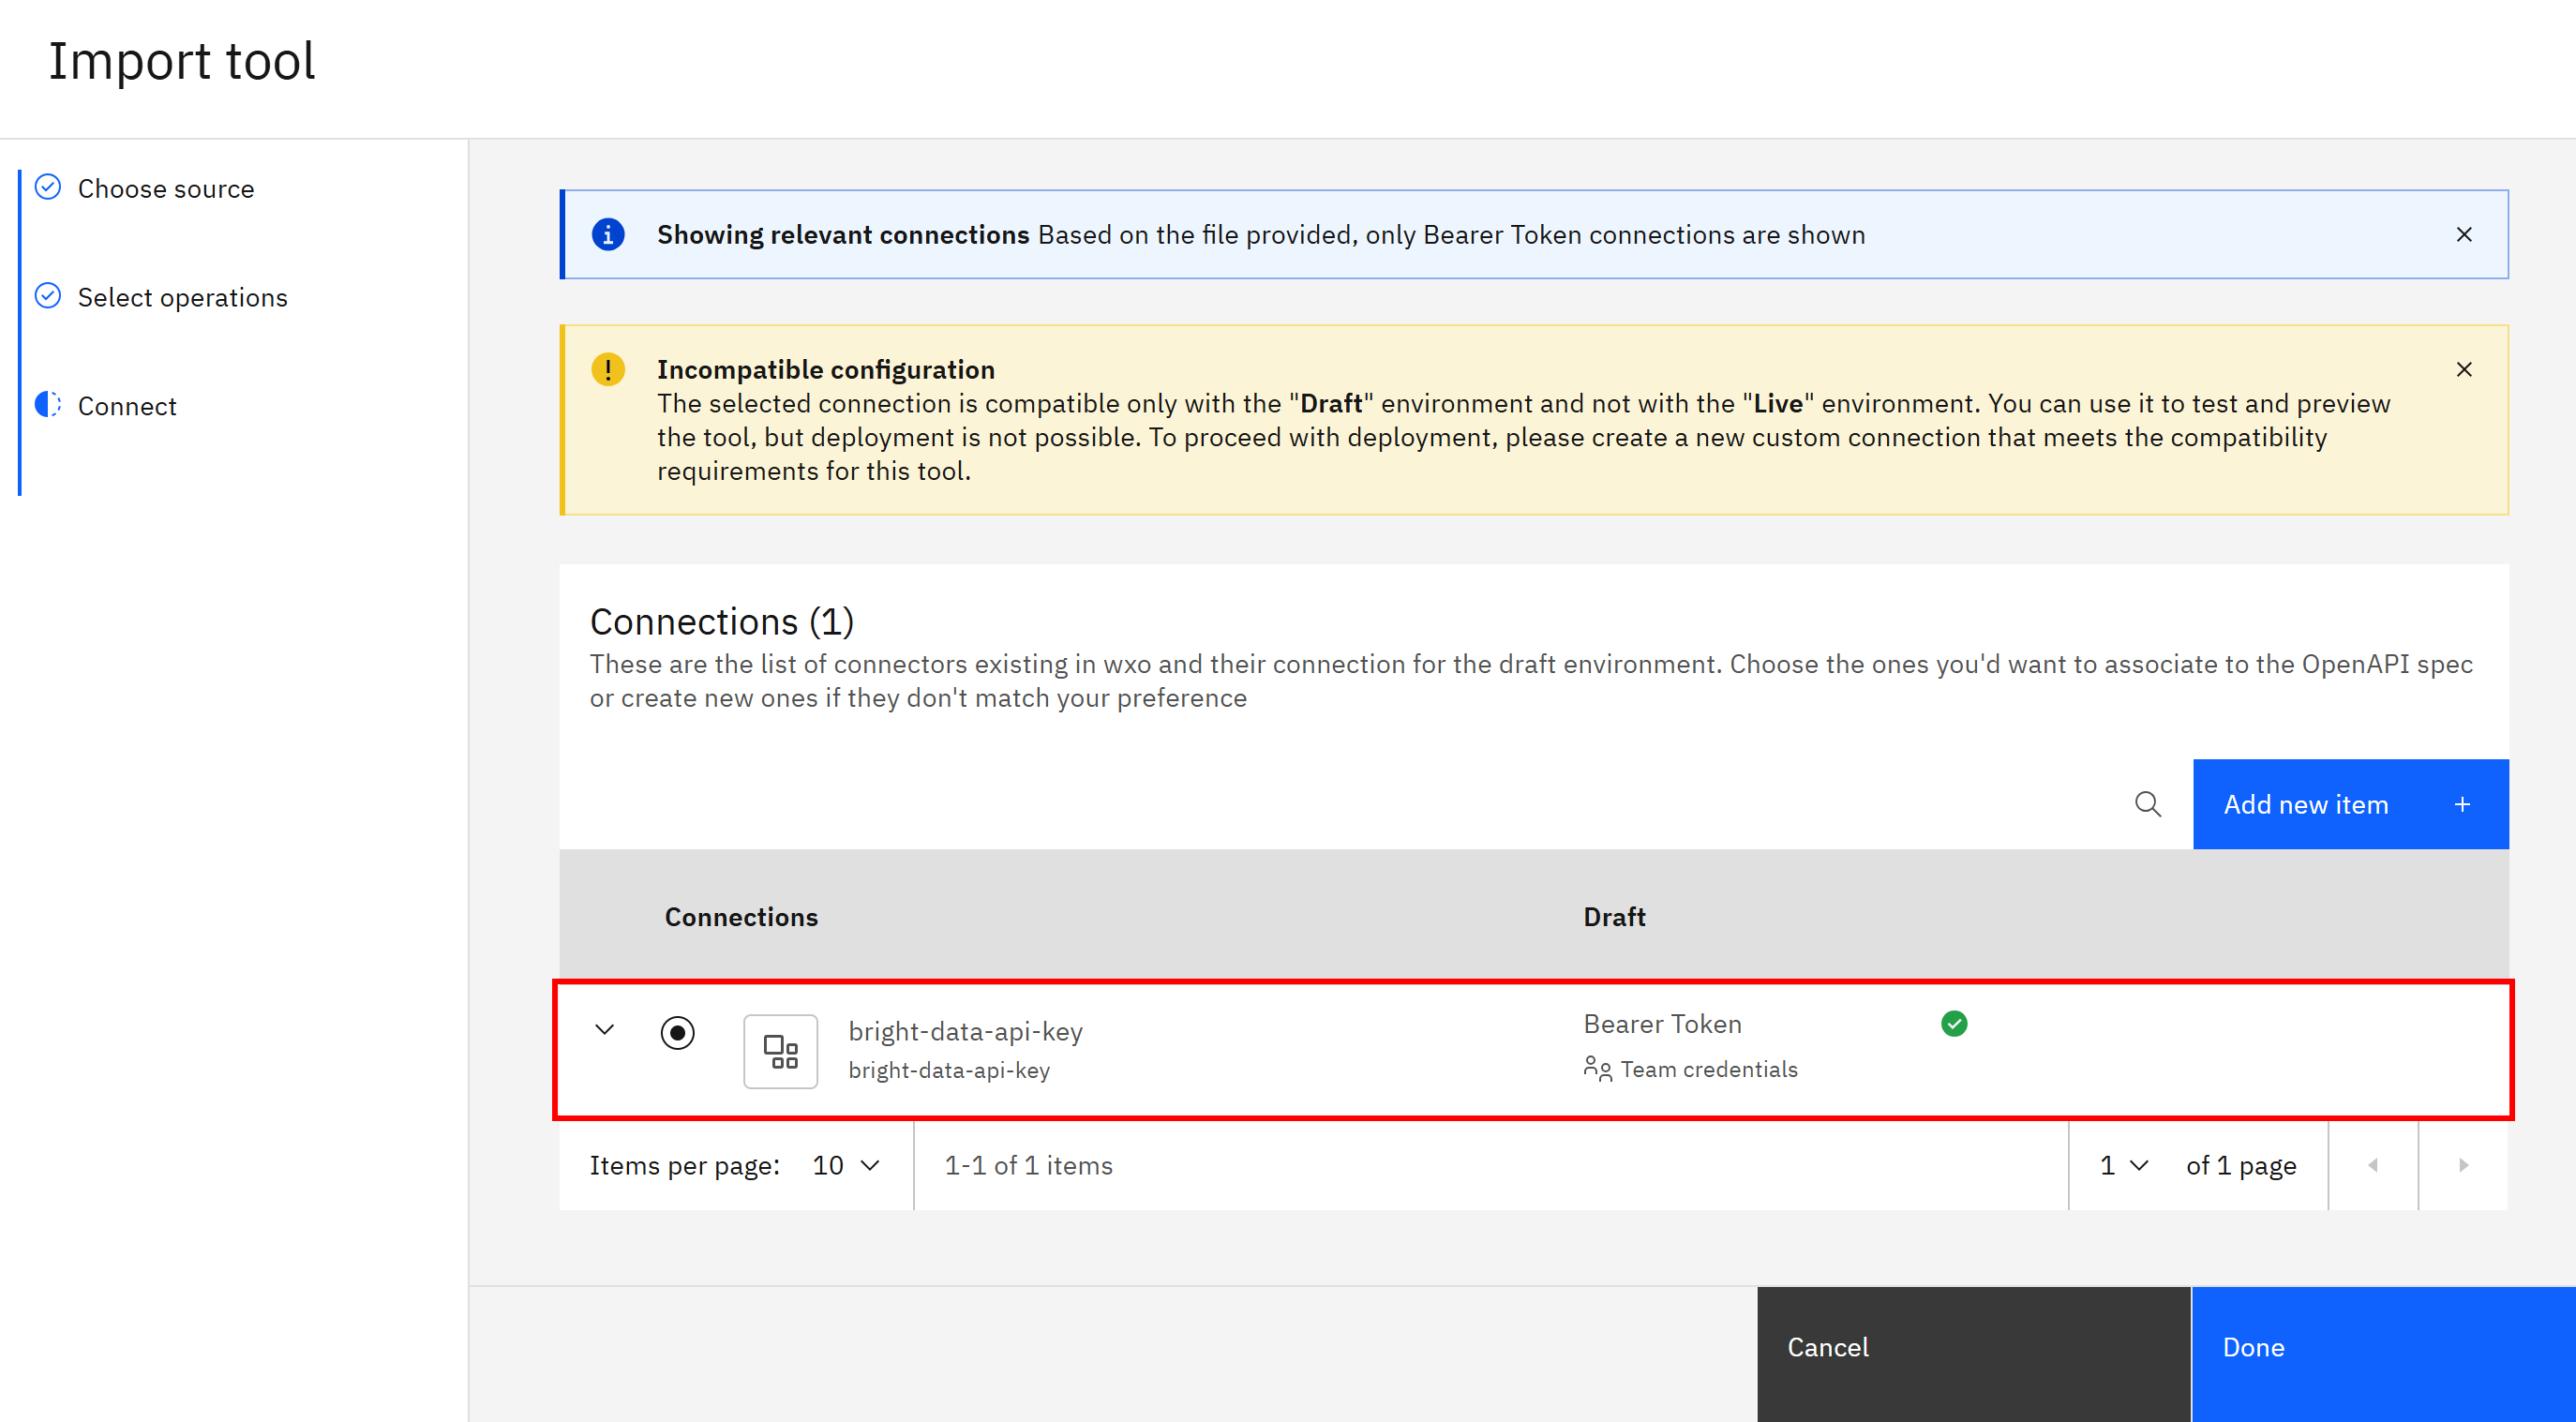The image size is (2576, 1422).
Task: Click the green success status icon
Action: click(1955, 1023)
